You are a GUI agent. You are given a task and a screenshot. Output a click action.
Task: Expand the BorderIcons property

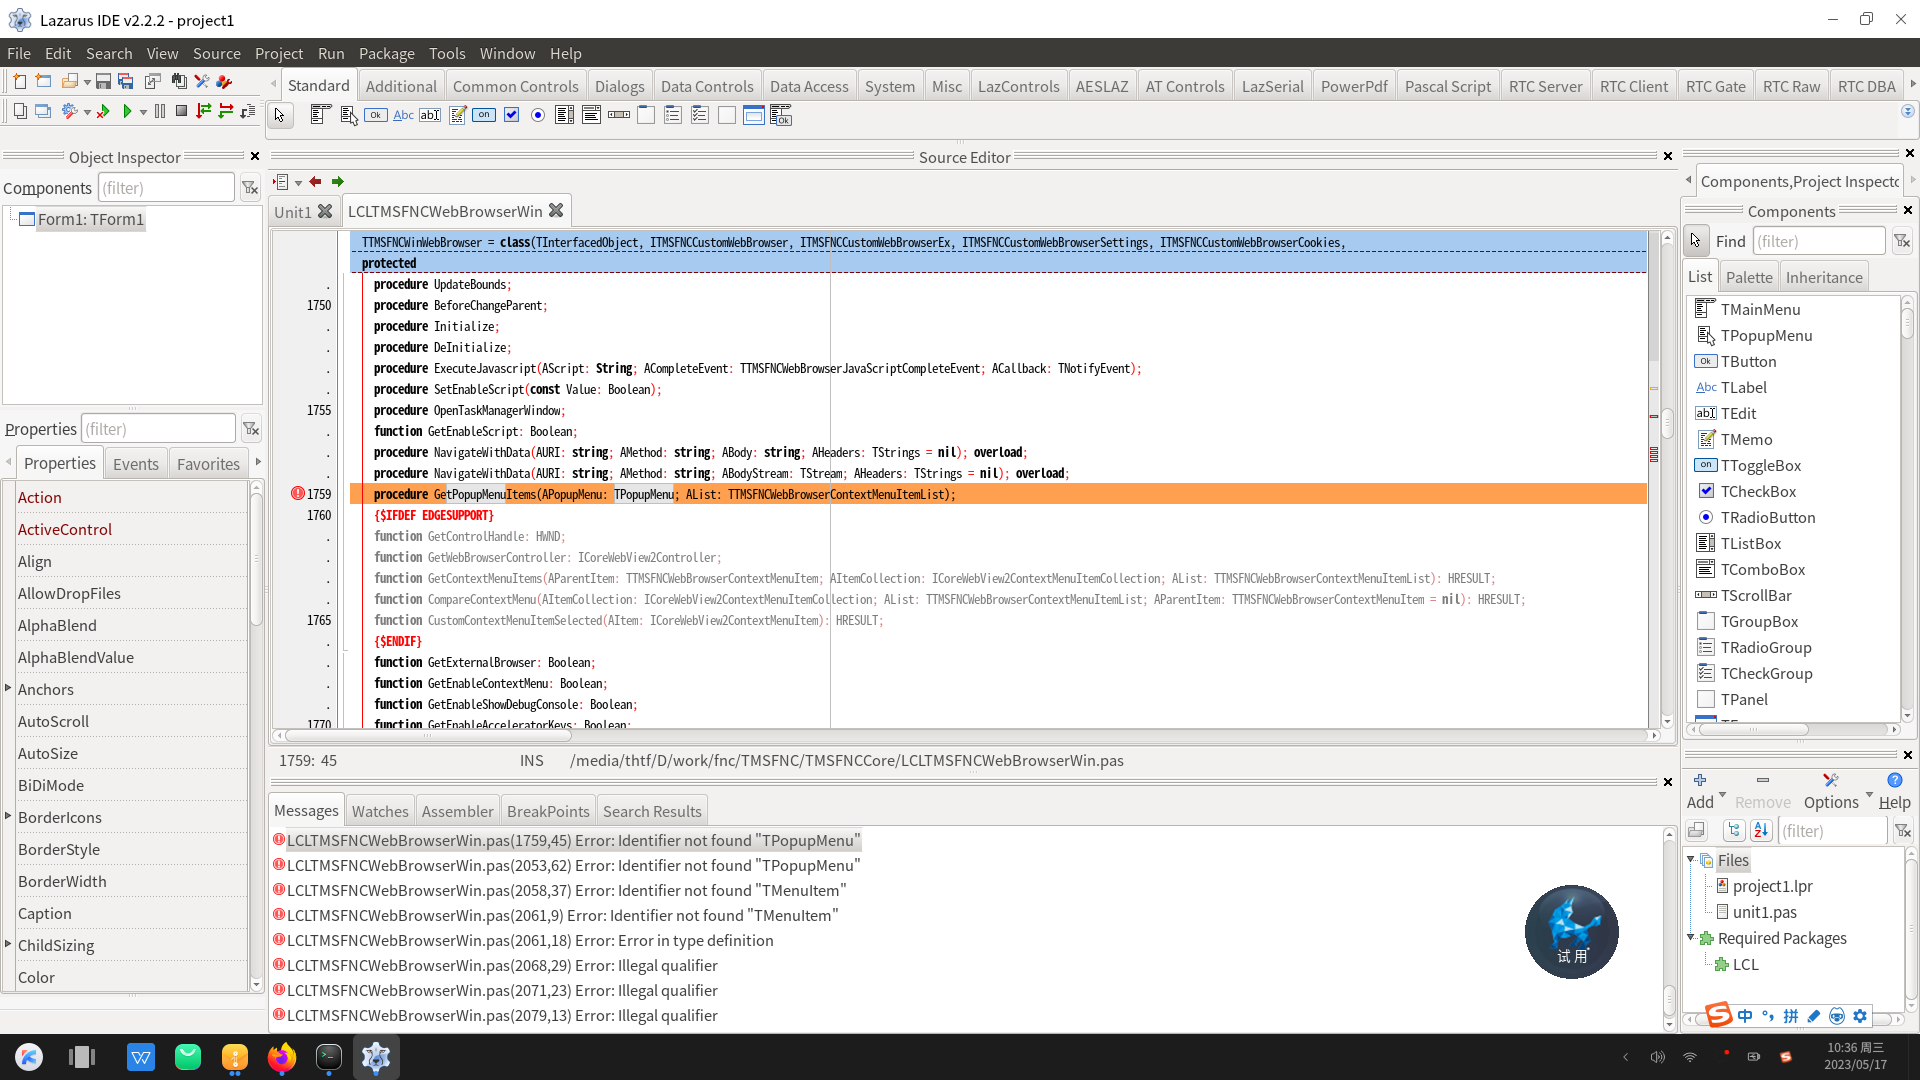8,816
